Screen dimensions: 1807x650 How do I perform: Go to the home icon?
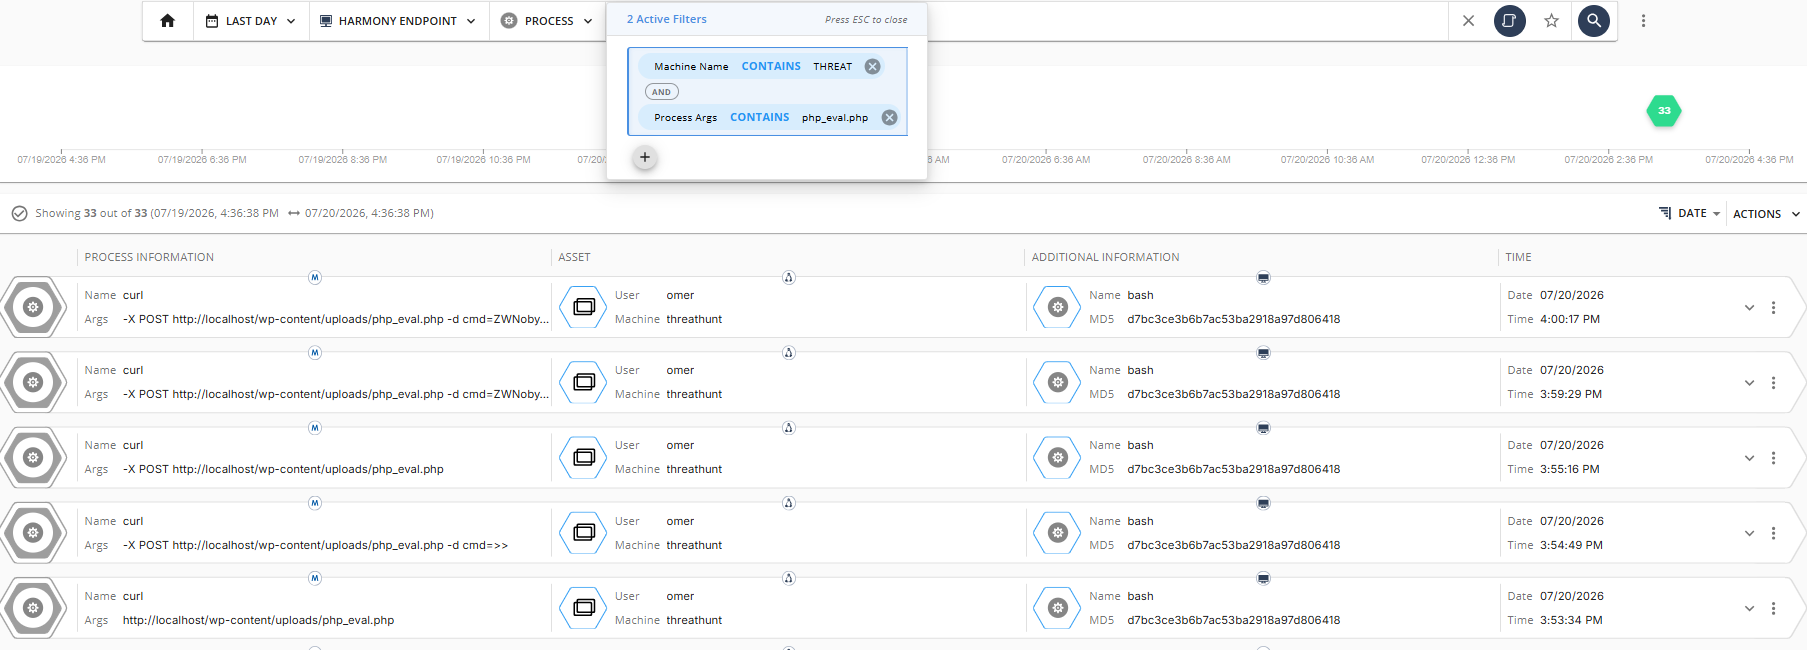point(167,20)
